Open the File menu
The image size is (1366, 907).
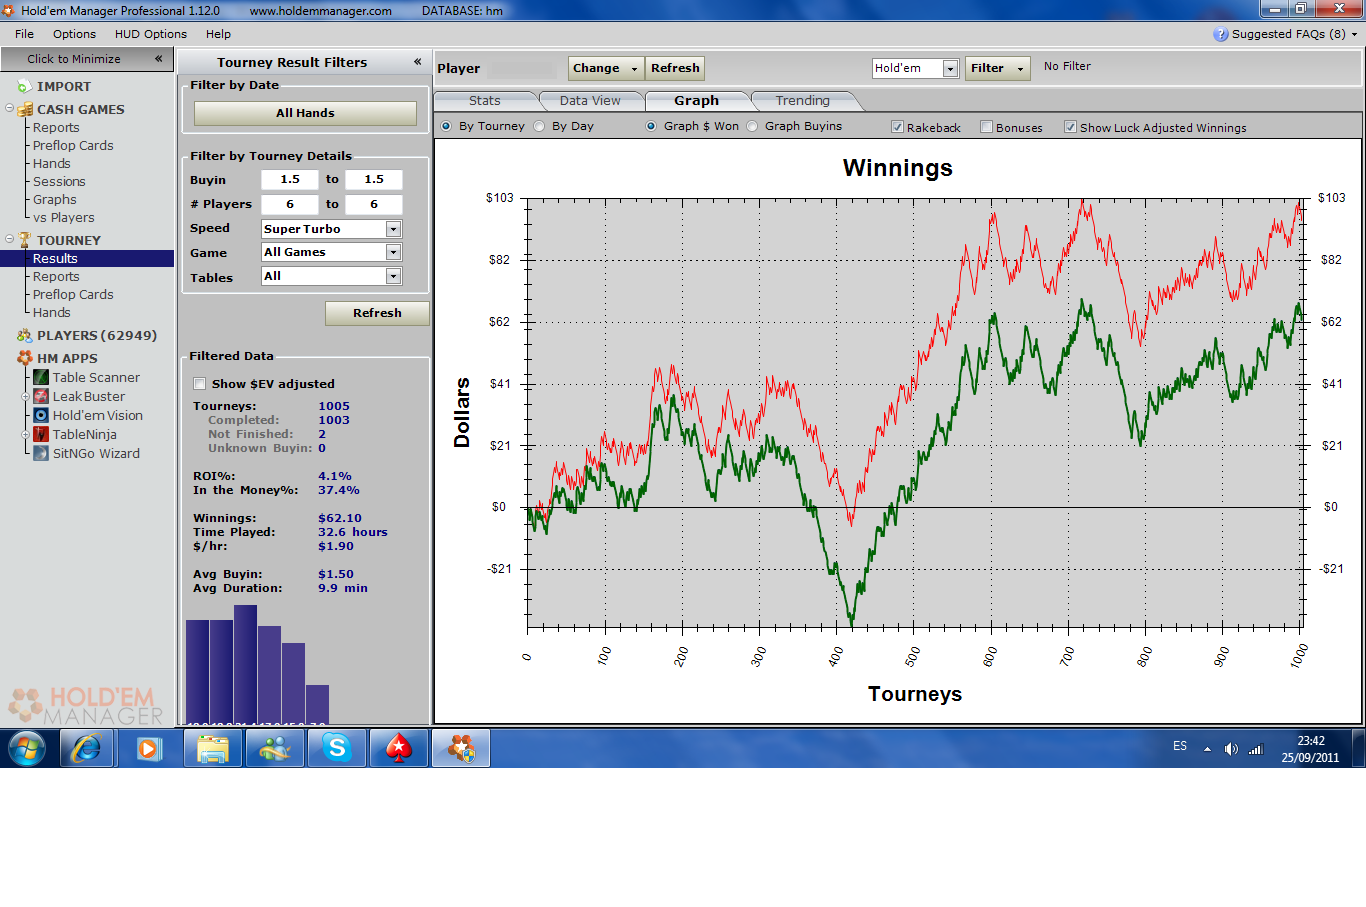point(24,34)
